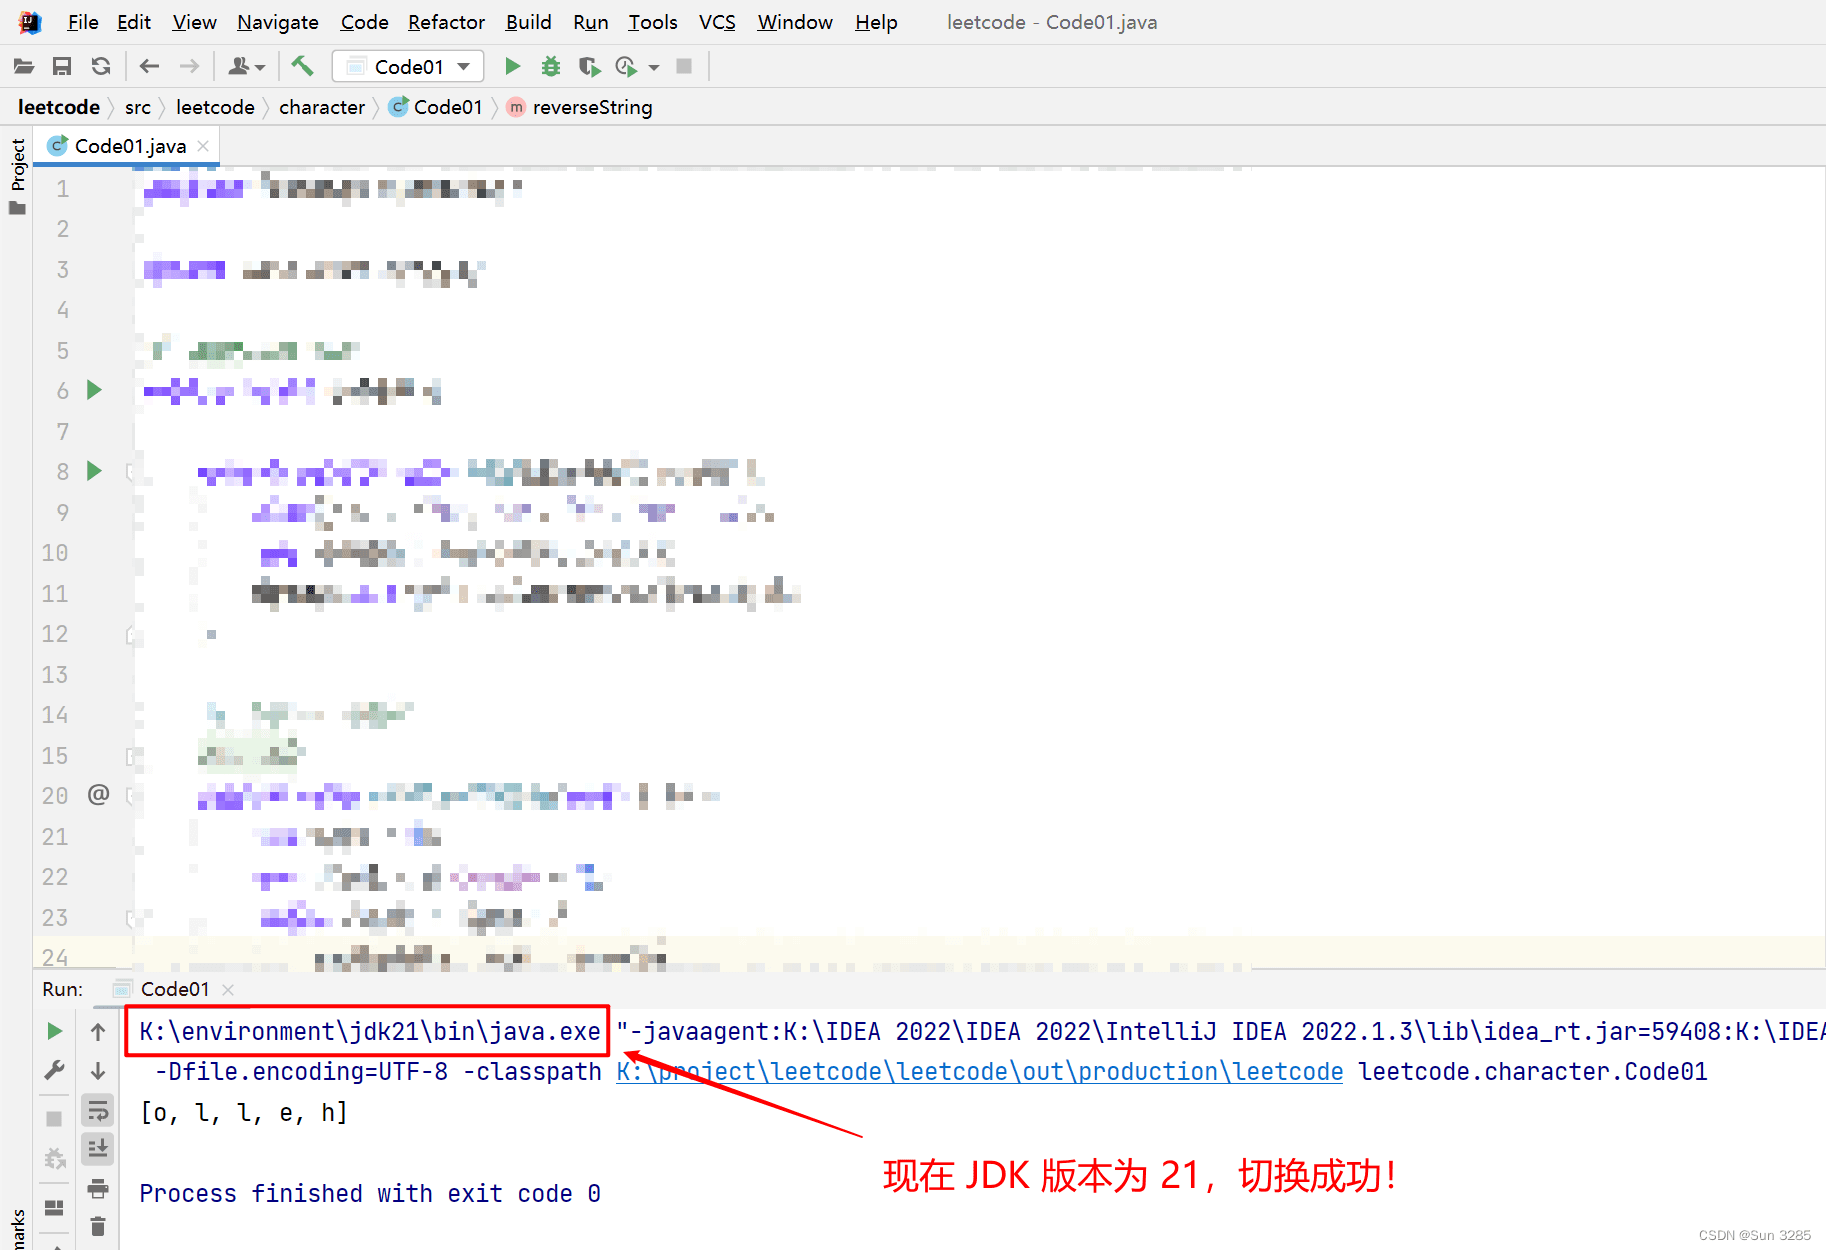1826x1250 pixels.
Task: Open the Code01 run configuration dropdown
Action: click(x=408, y=67)
